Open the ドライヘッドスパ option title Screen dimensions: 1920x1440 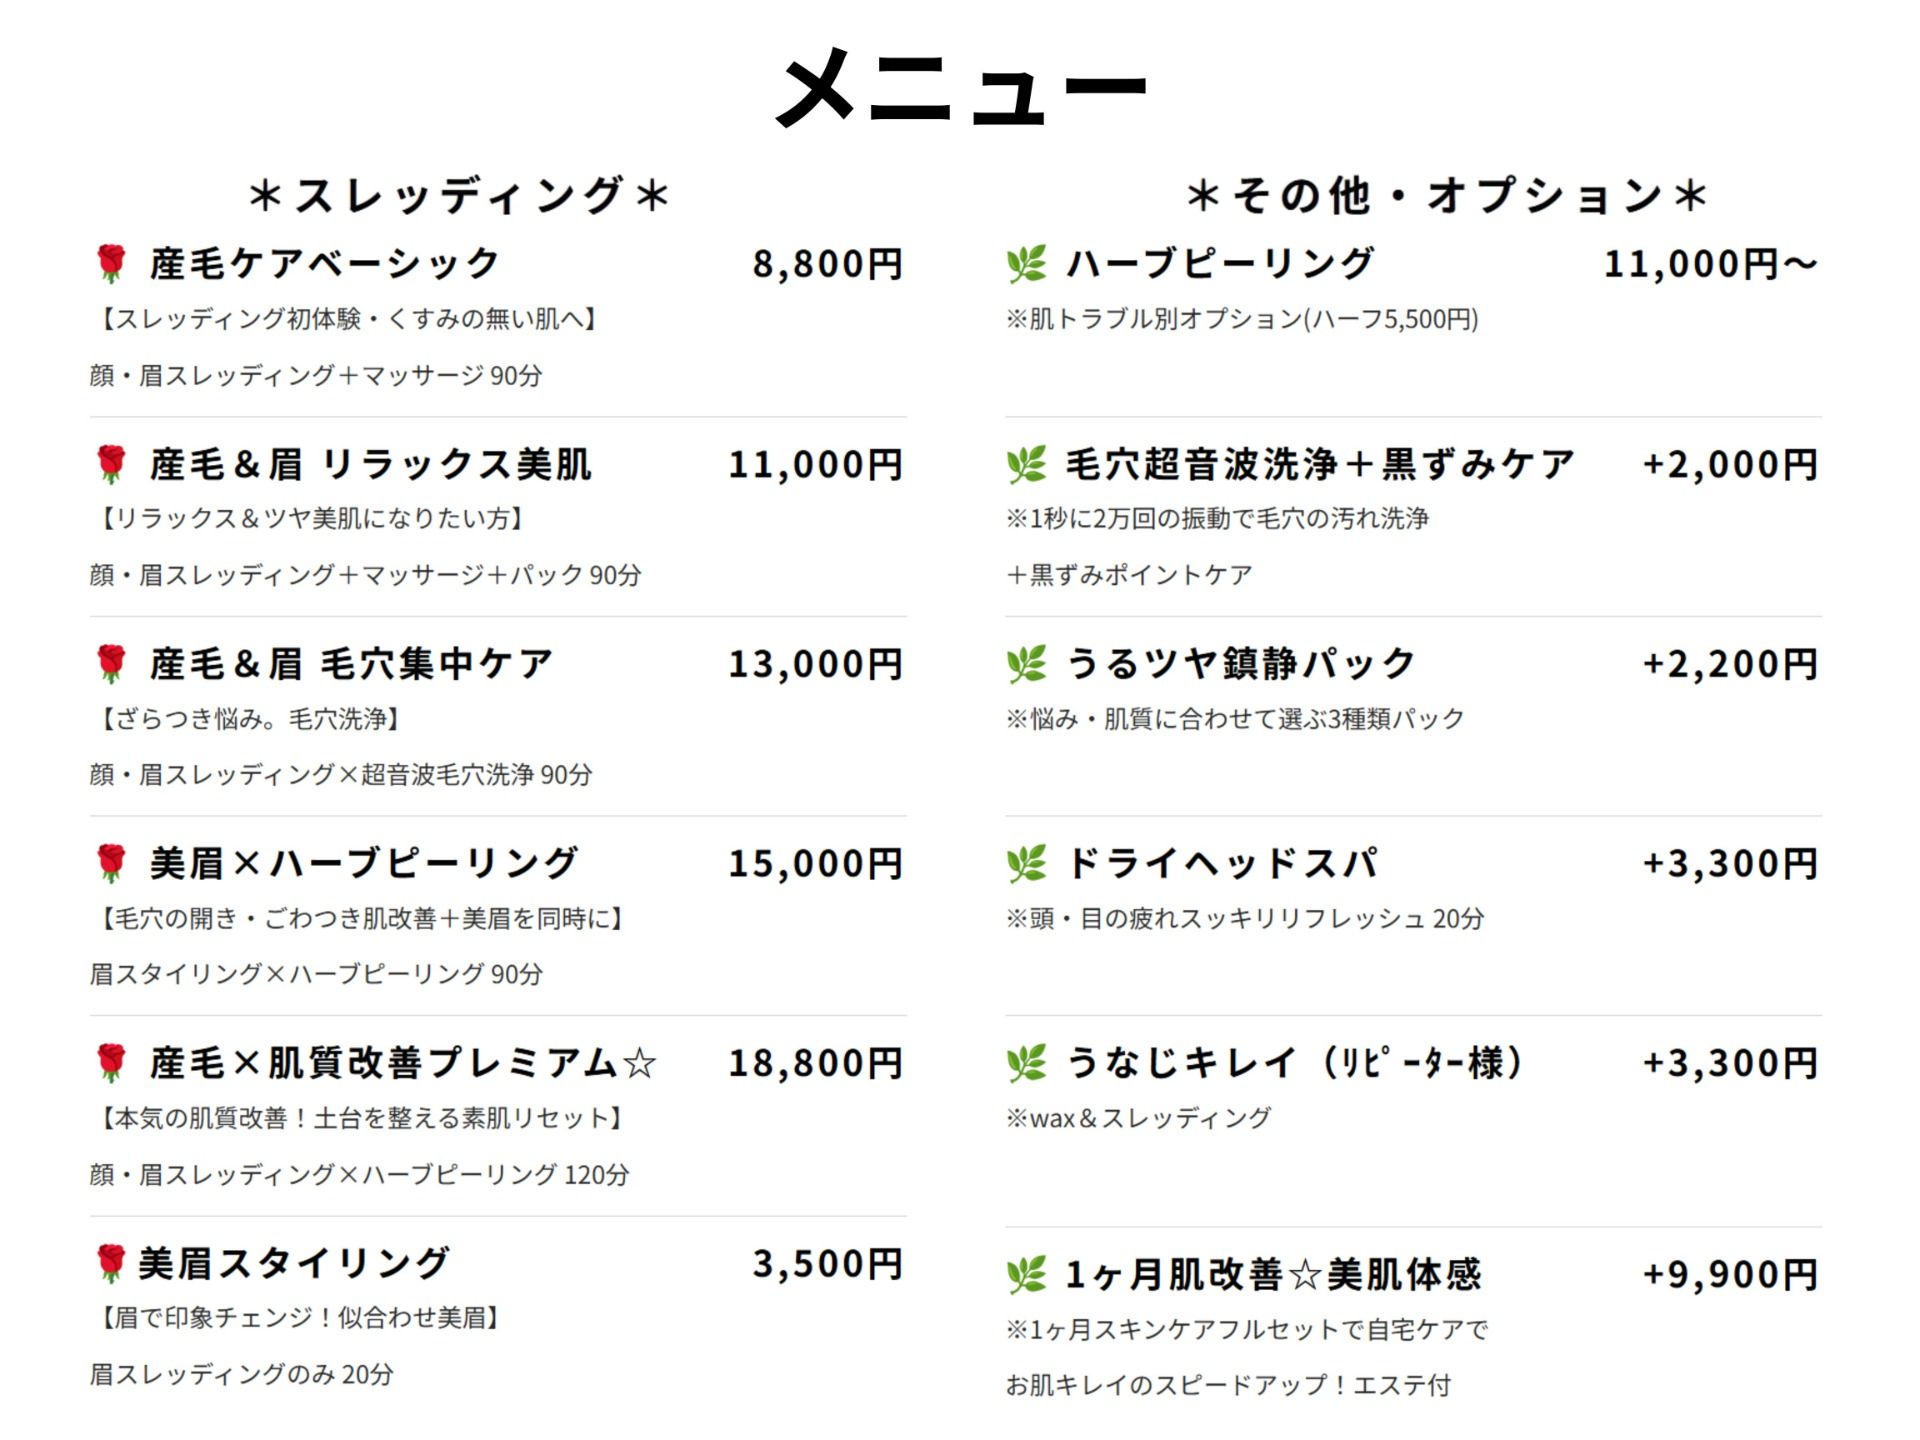[1222, 864]
